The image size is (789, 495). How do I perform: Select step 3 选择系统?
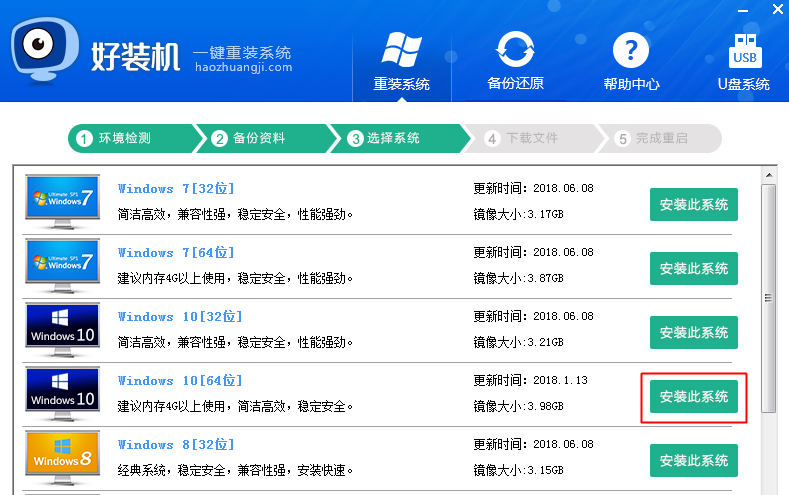pyautogui.click(x=399, y=138)
